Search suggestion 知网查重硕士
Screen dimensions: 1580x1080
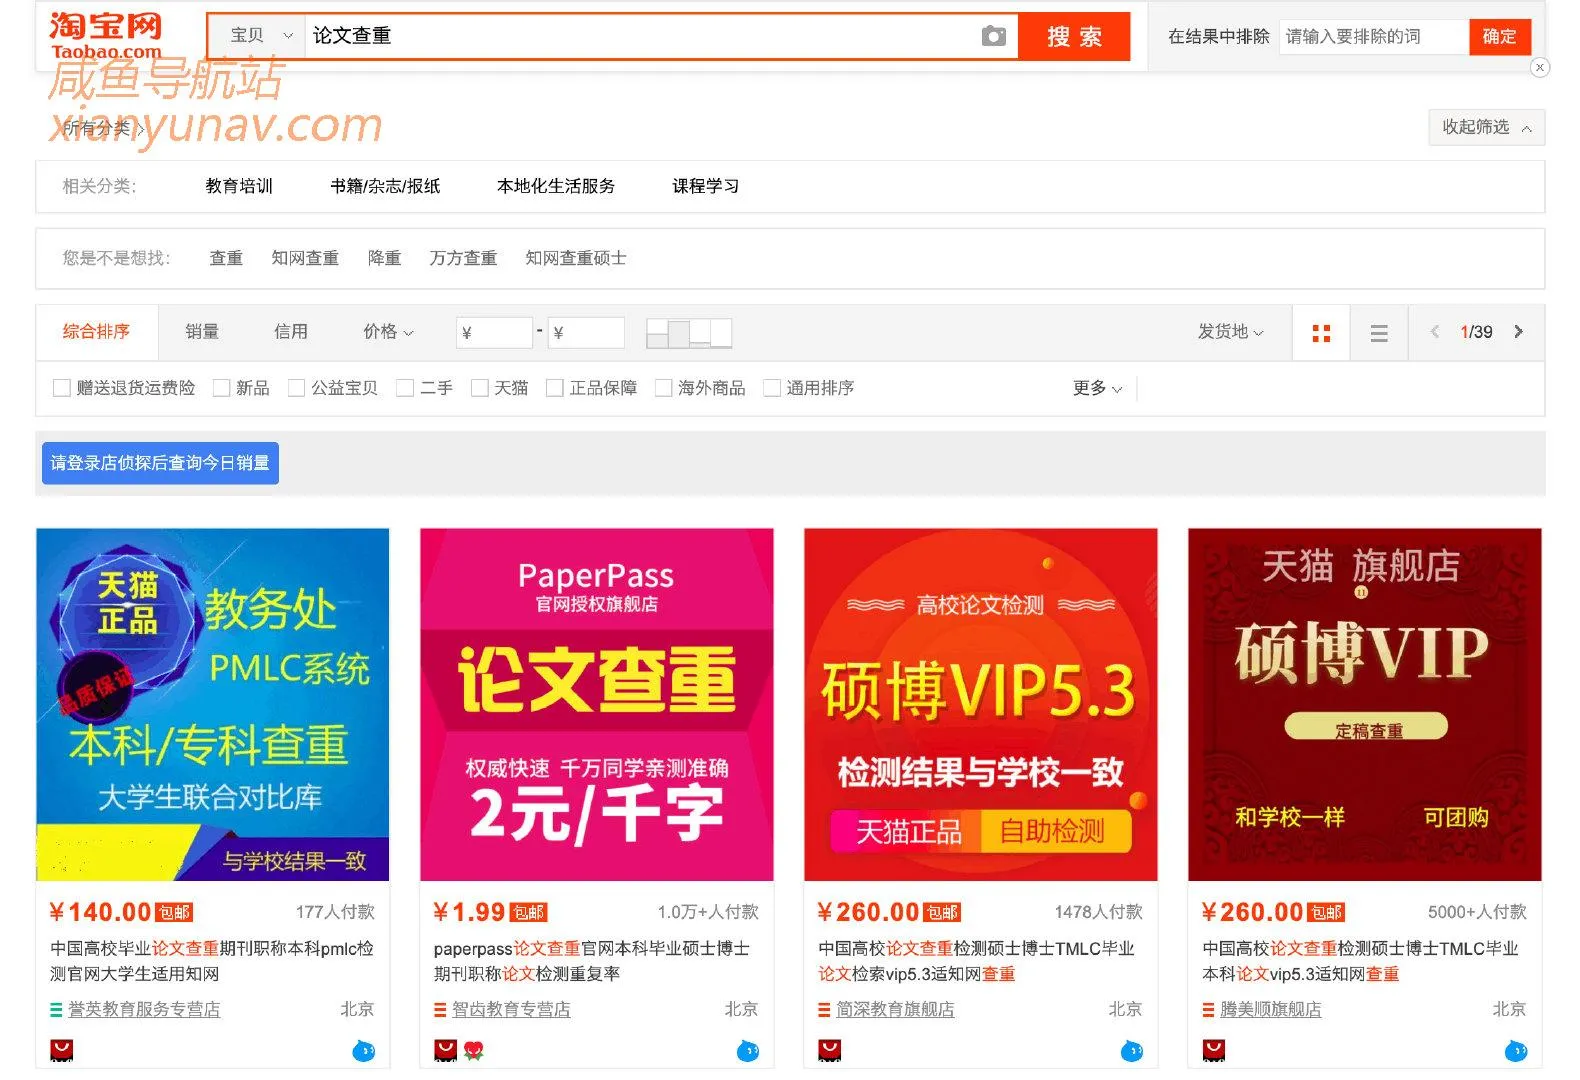(576, 258)
